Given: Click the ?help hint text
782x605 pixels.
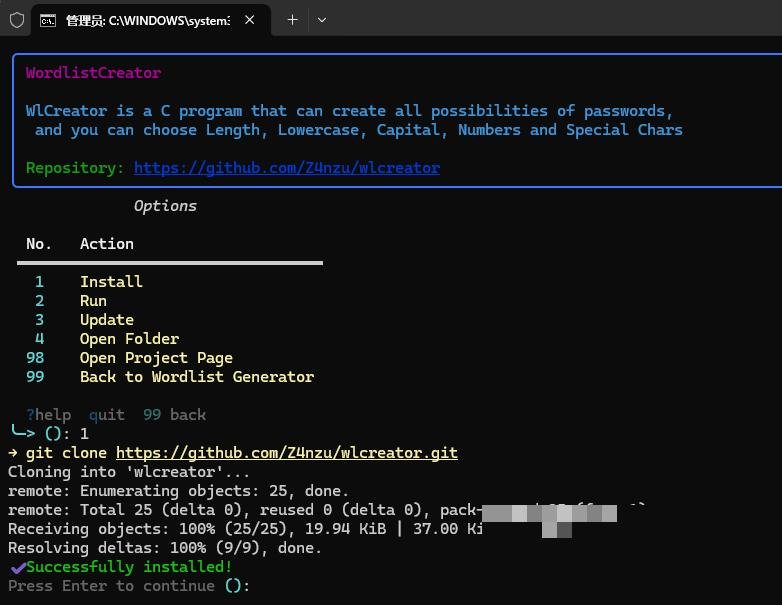Looking at the screenshot, I should click(x=48, y=415).
